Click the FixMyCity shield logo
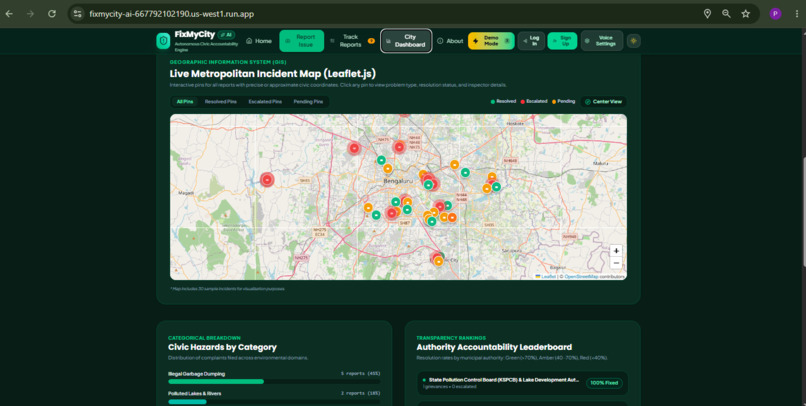The width and height of the screenshot is (806, 406). (163, 41)
